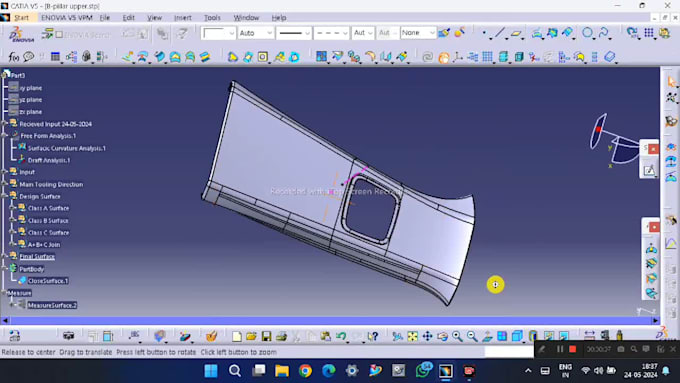Pause the screen recording
Viewport: 680px width, 383px height.
pos(560,349)
